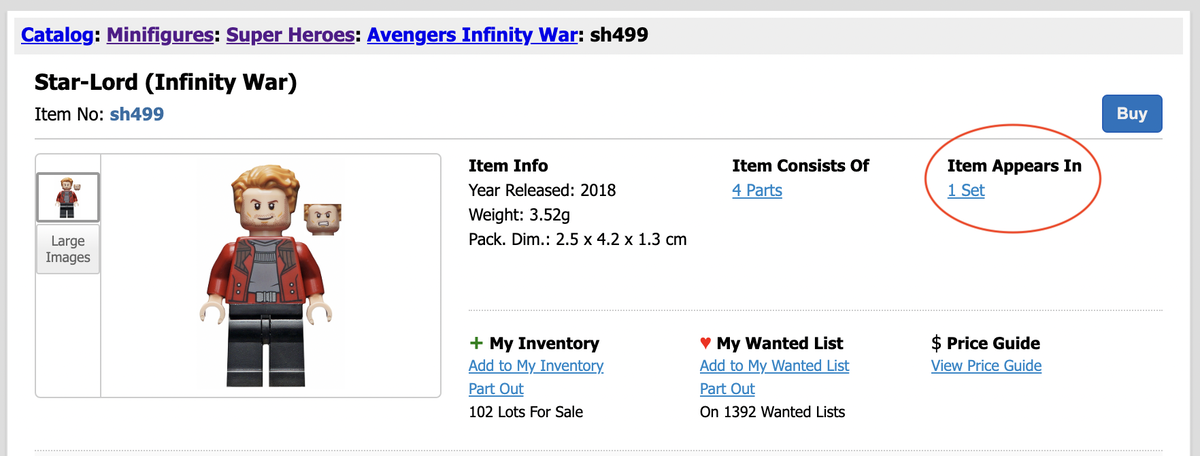This screenshot has height=456, width=1200.
Task: Click the sh499 item number text
Action: pos(136,115)
